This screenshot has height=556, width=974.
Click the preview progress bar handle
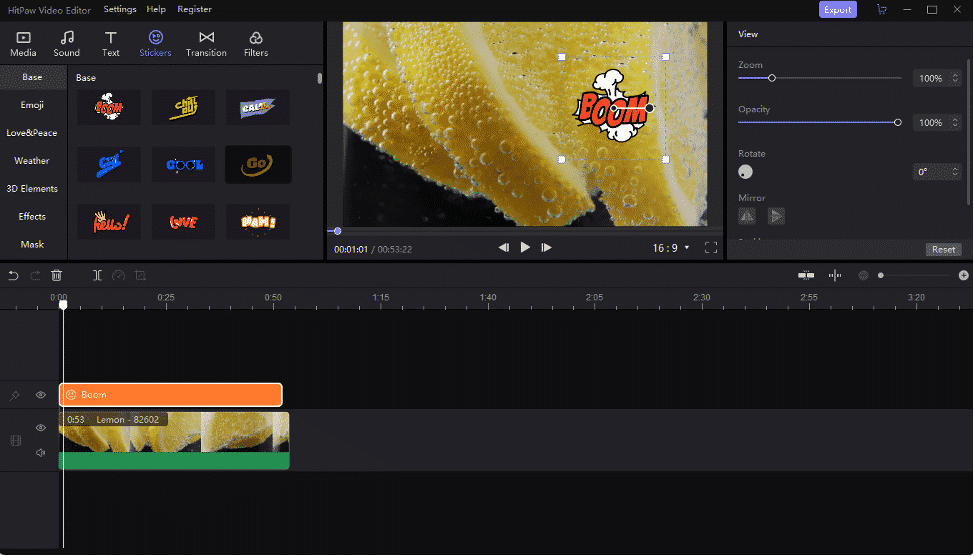337,231
